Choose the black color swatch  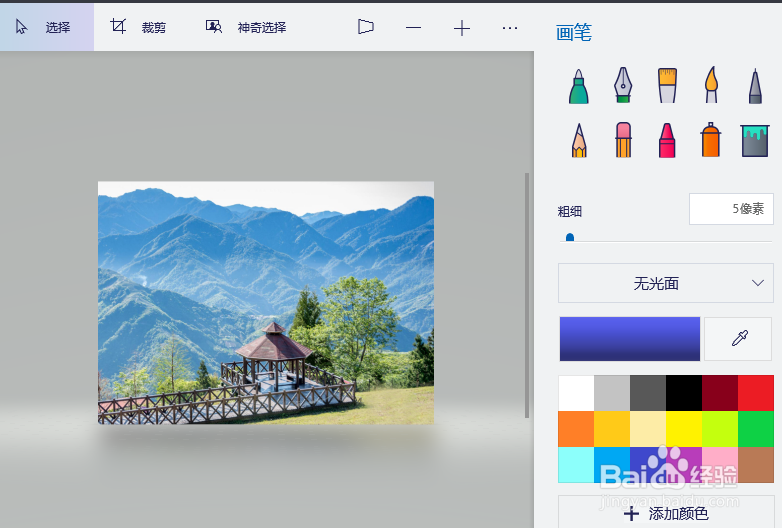[684, 393]
